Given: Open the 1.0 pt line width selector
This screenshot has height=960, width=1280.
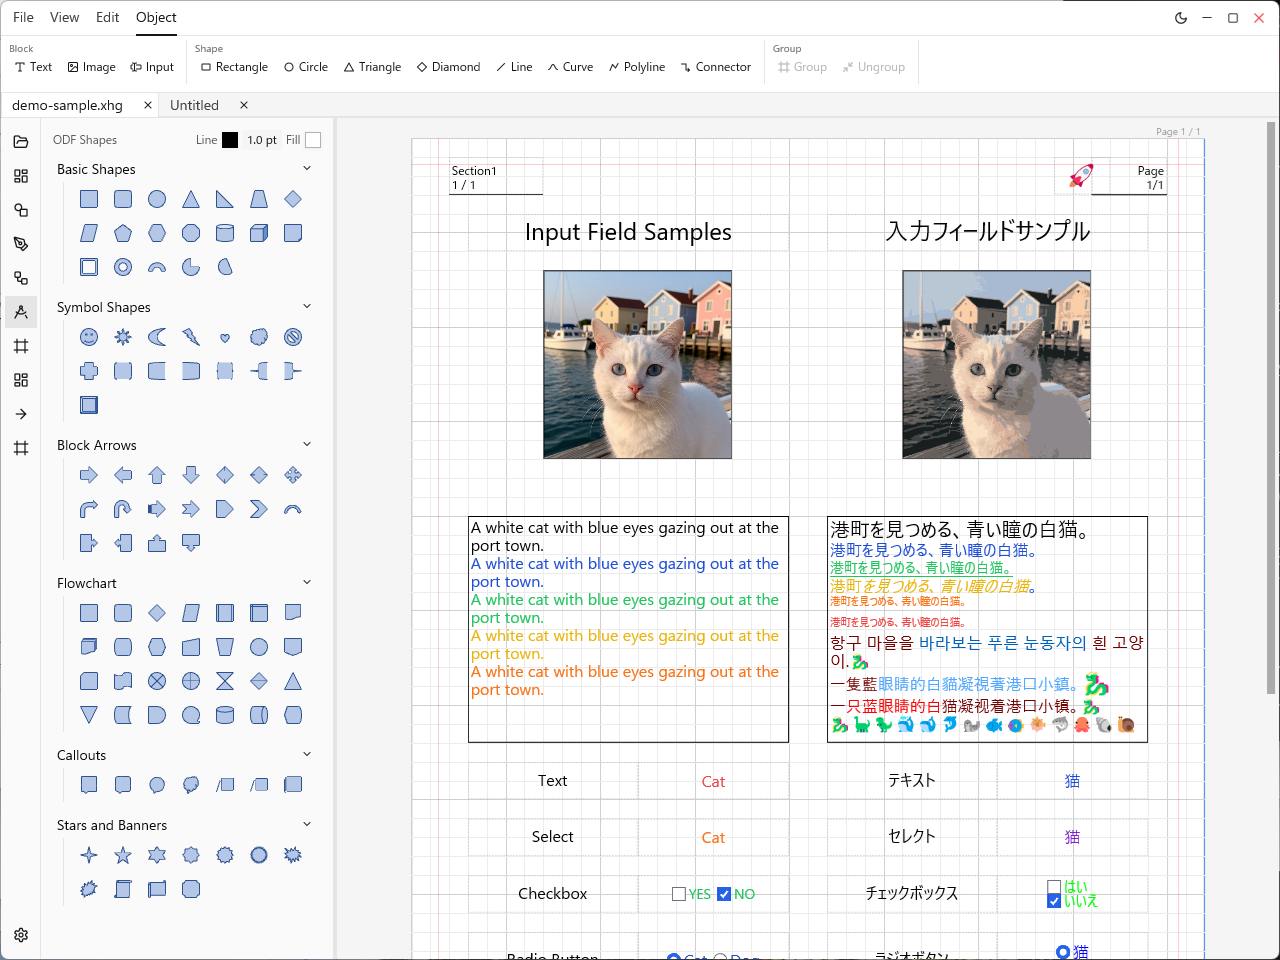Looking at the screenshot, I should [262, 140].
